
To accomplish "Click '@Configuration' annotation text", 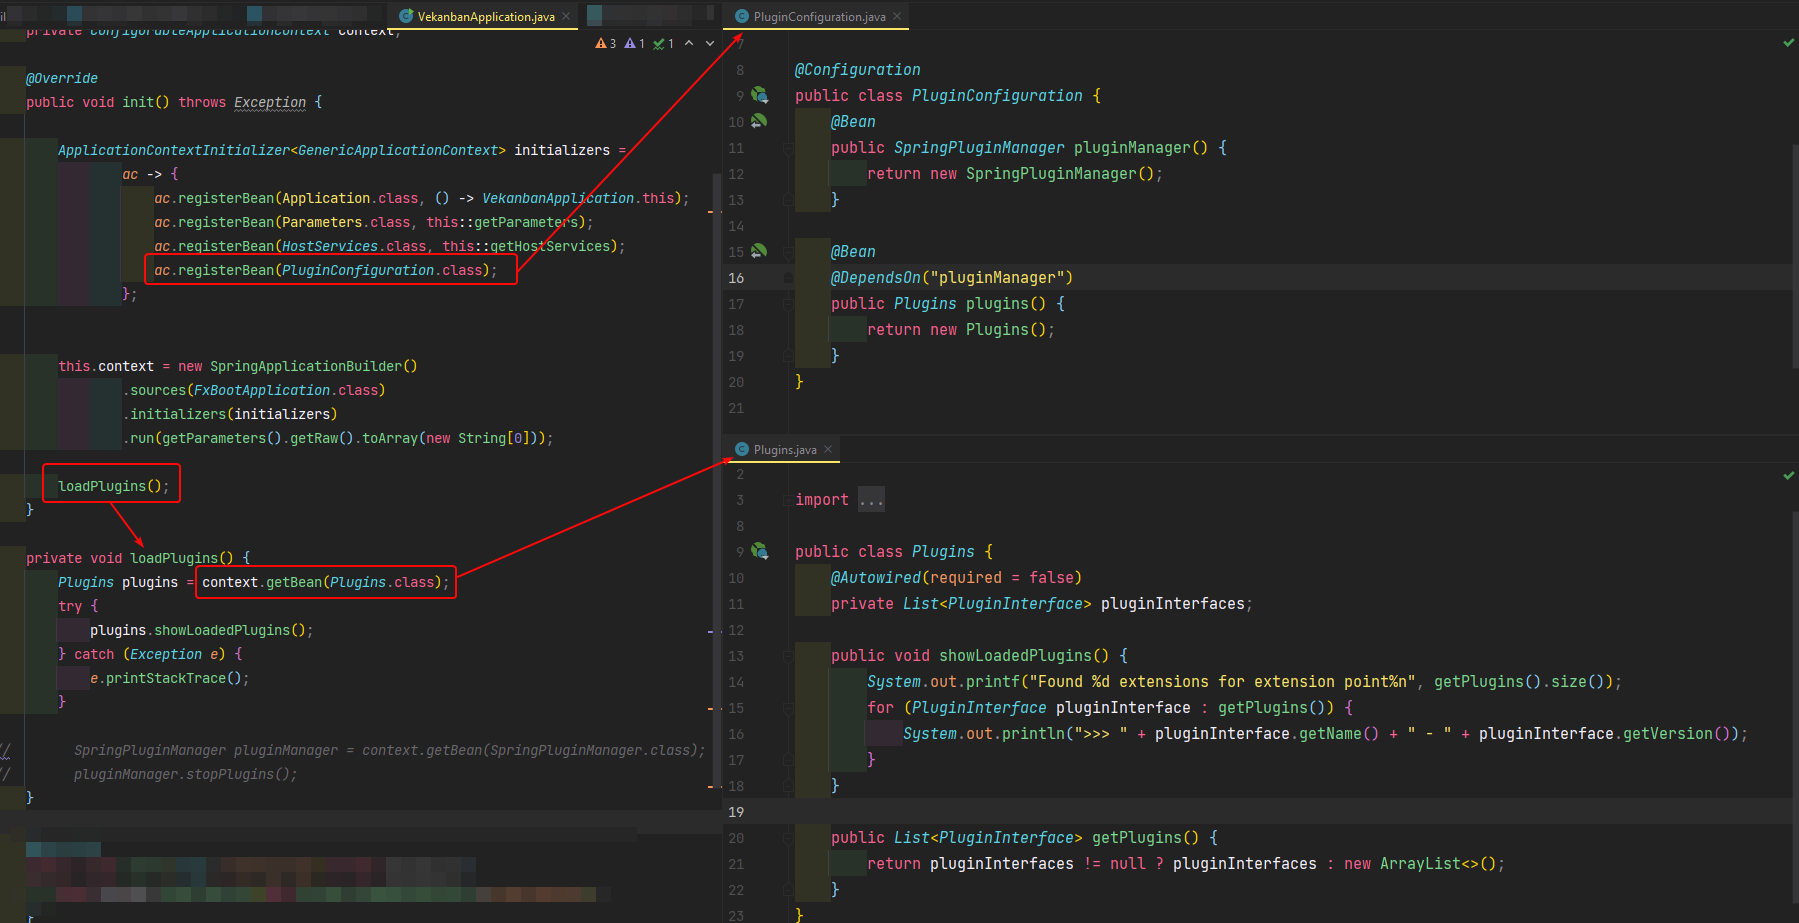I will pos(858,70).
